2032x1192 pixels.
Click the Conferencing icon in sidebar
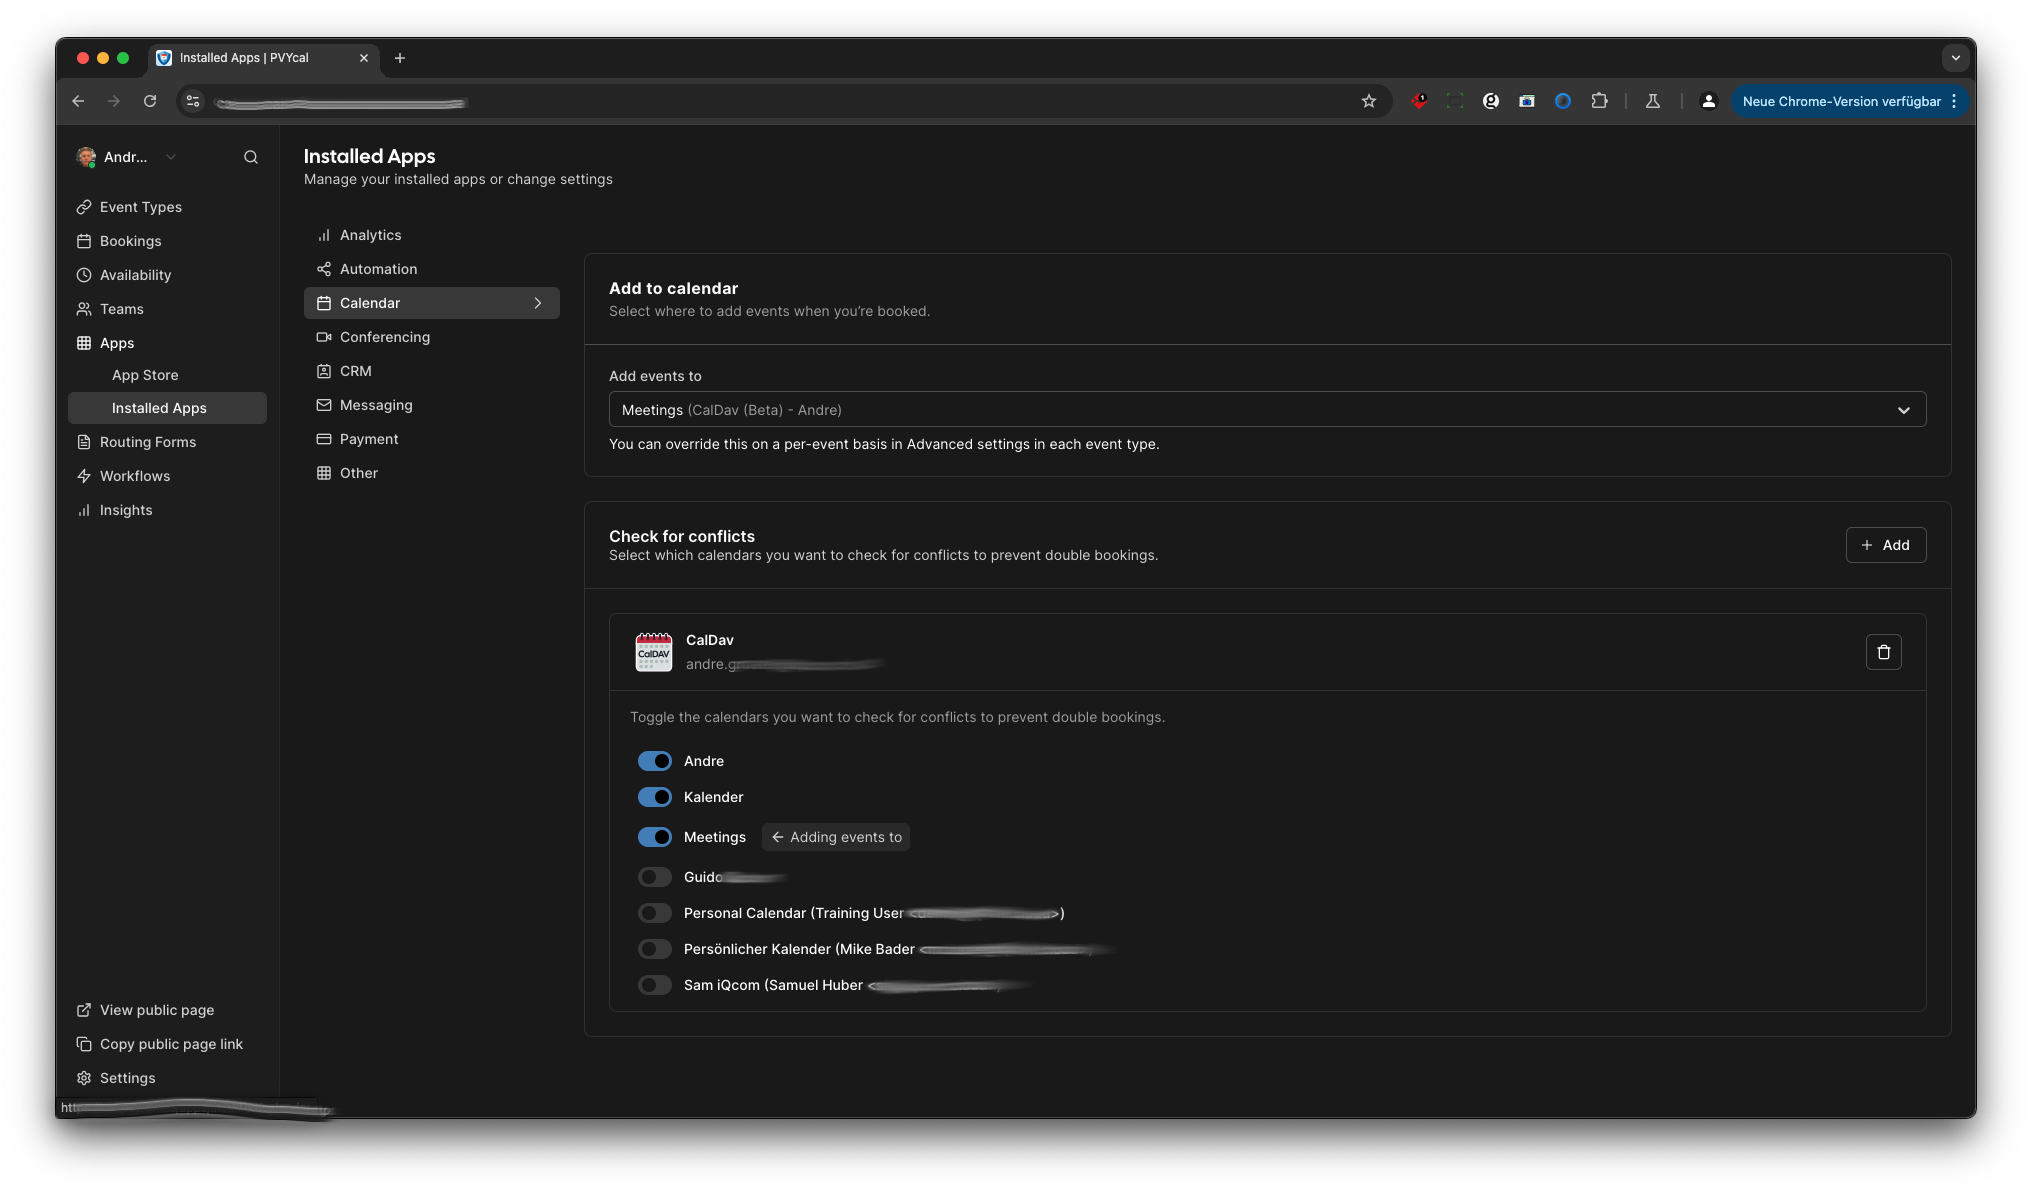324,336
